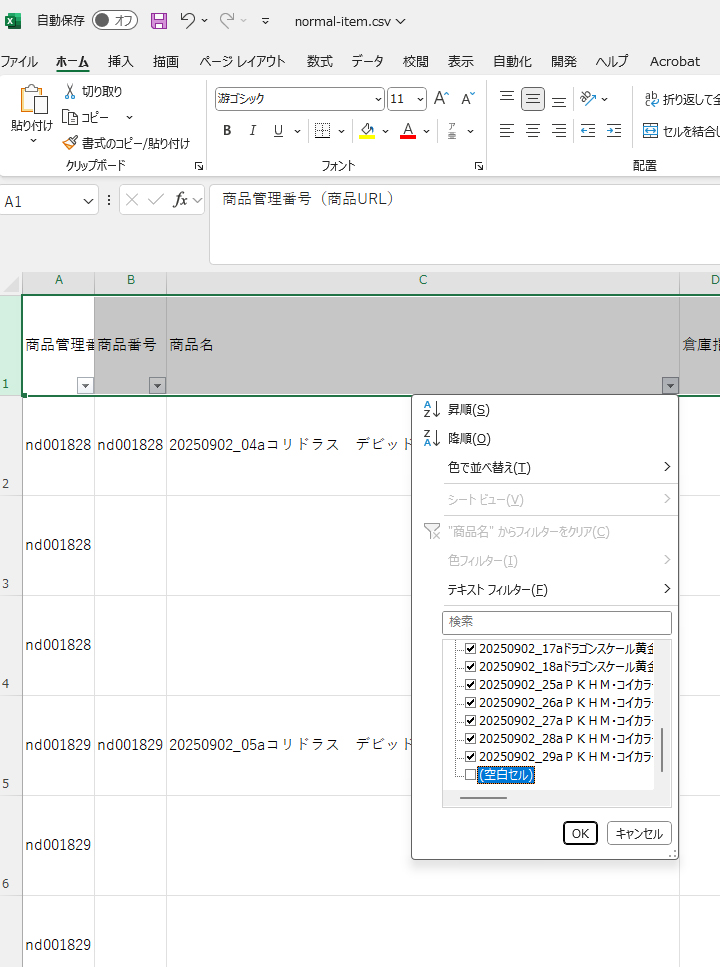Apply Italic formatting button
Viewport: 720px width, 967px height.
click(x=252, y=131)
